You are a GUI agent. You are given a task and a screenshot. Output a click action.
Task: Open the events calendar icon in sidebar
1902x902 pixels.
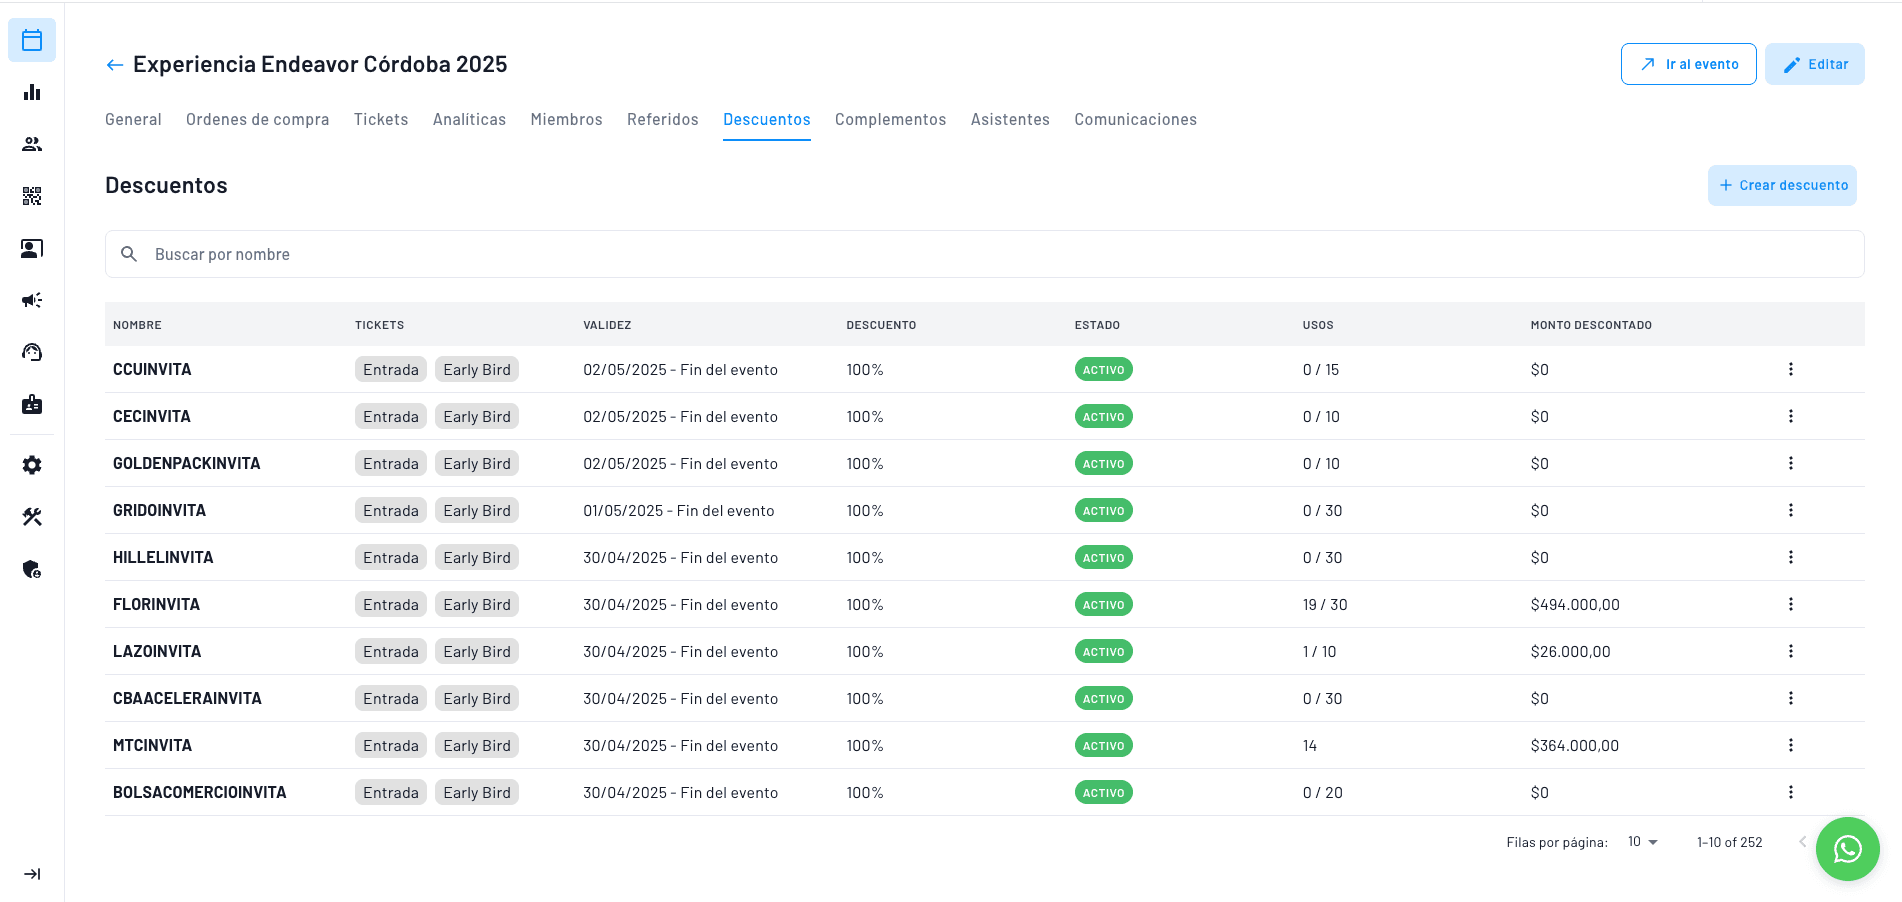[x=31, y=40]
